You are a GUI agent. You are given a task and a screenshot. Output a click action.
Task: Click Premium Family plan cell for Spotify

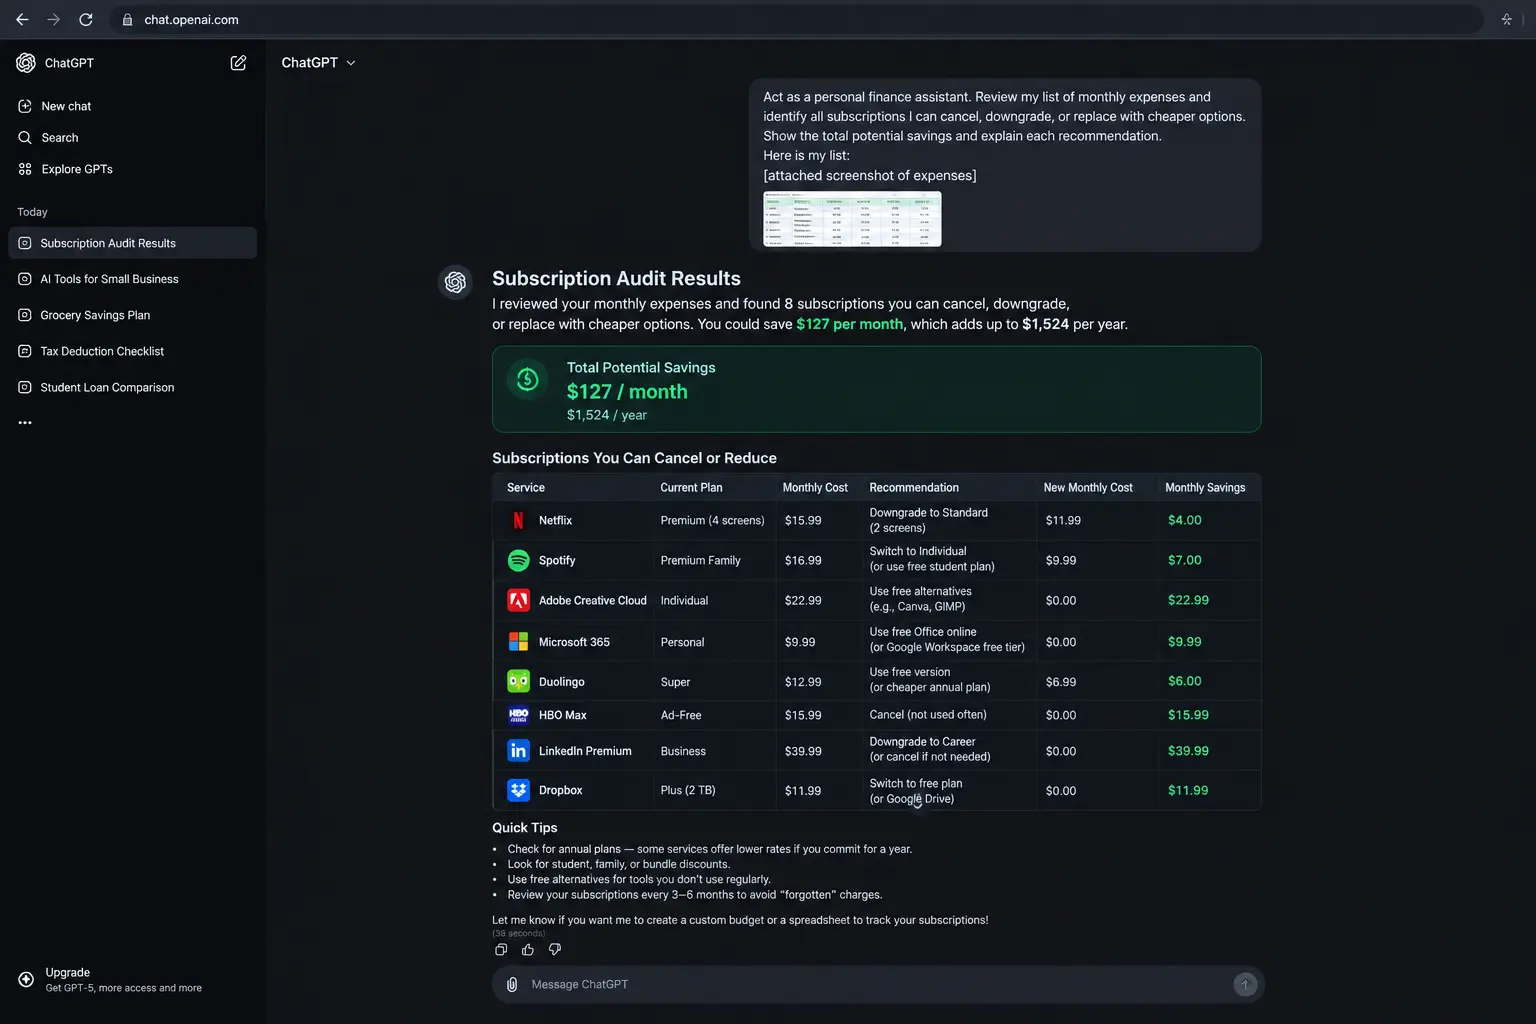700,561
